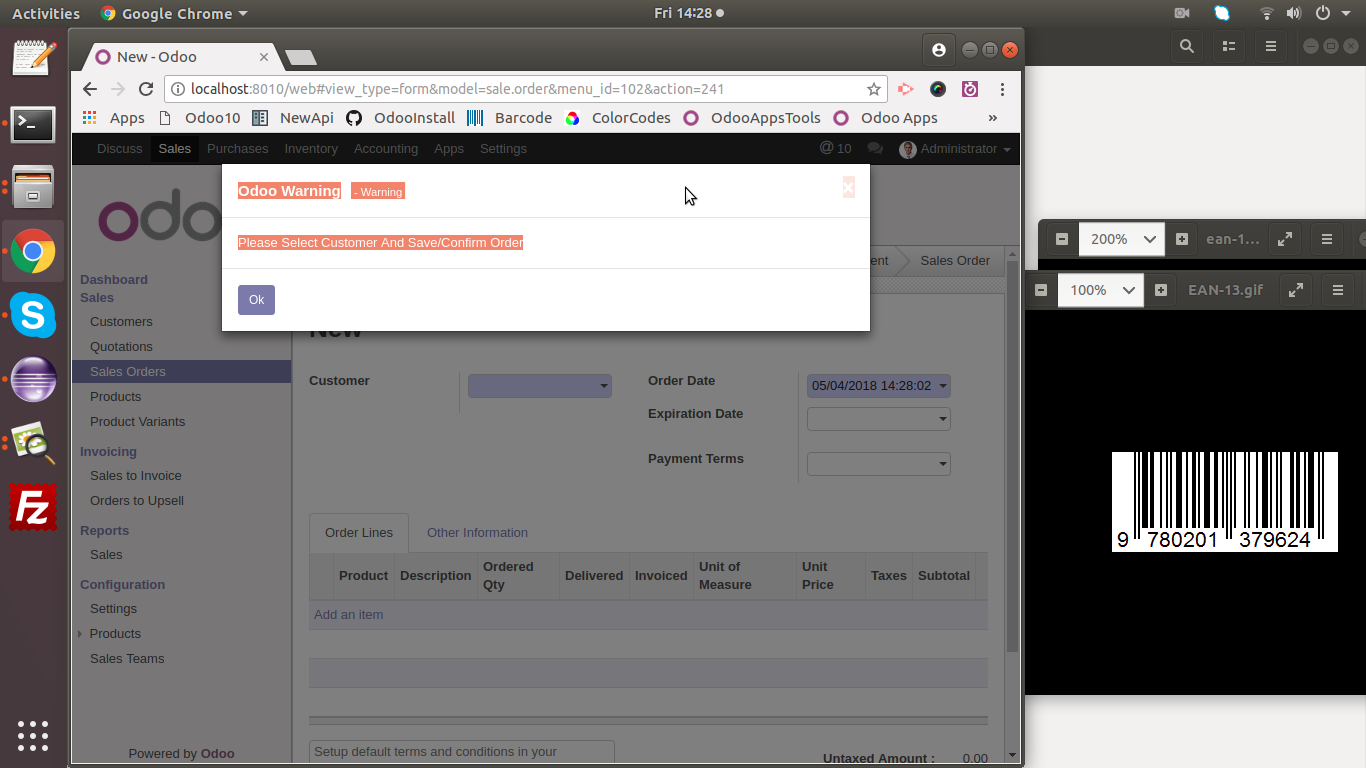1366x768 pixels.
Task: Open the ColorCodes bookmark
Action: (x=618, y=117)
